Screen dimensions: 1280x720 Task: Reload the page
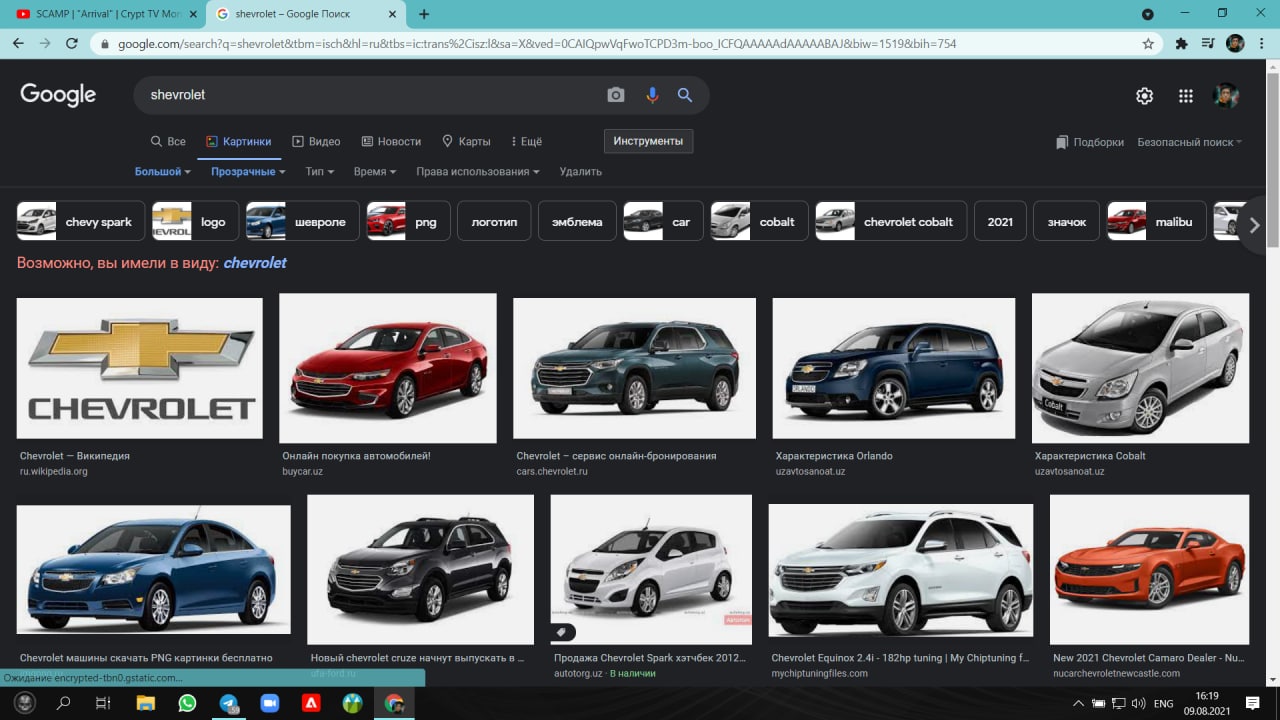click(72, 44)
